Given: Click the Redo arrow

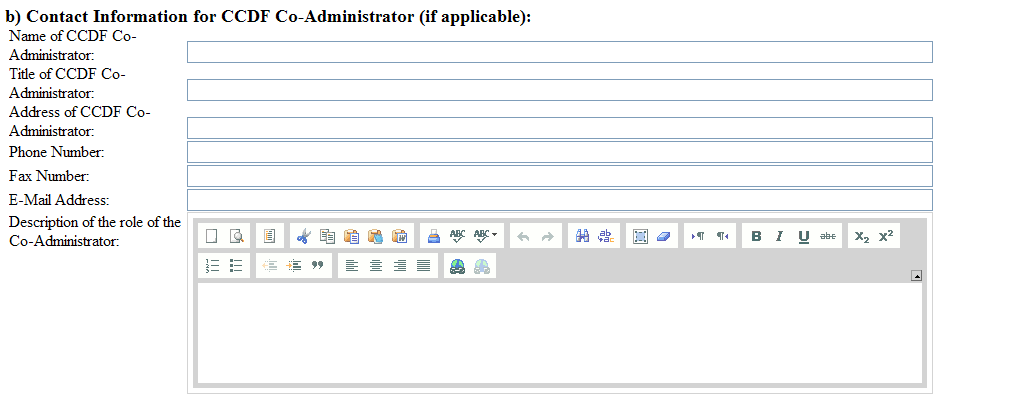Looking at the screenshot, I should (x=547, y=237).
